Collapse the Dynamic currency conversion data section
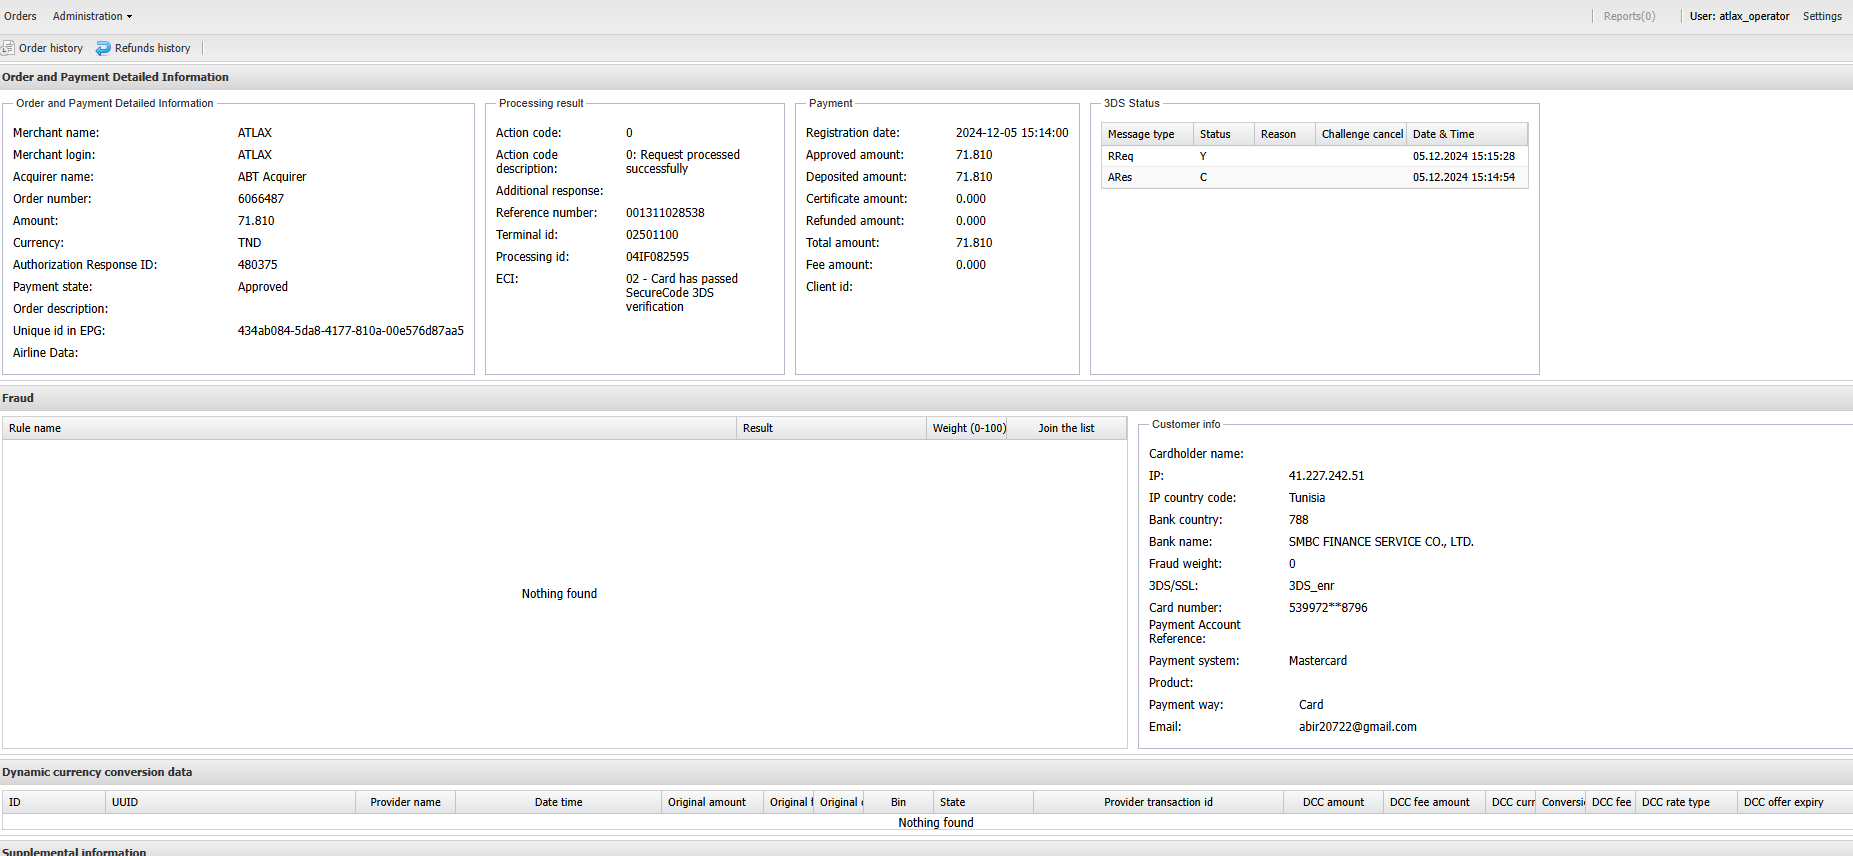The width and height of the screenshot is (1853, 856). pos(97,772)
